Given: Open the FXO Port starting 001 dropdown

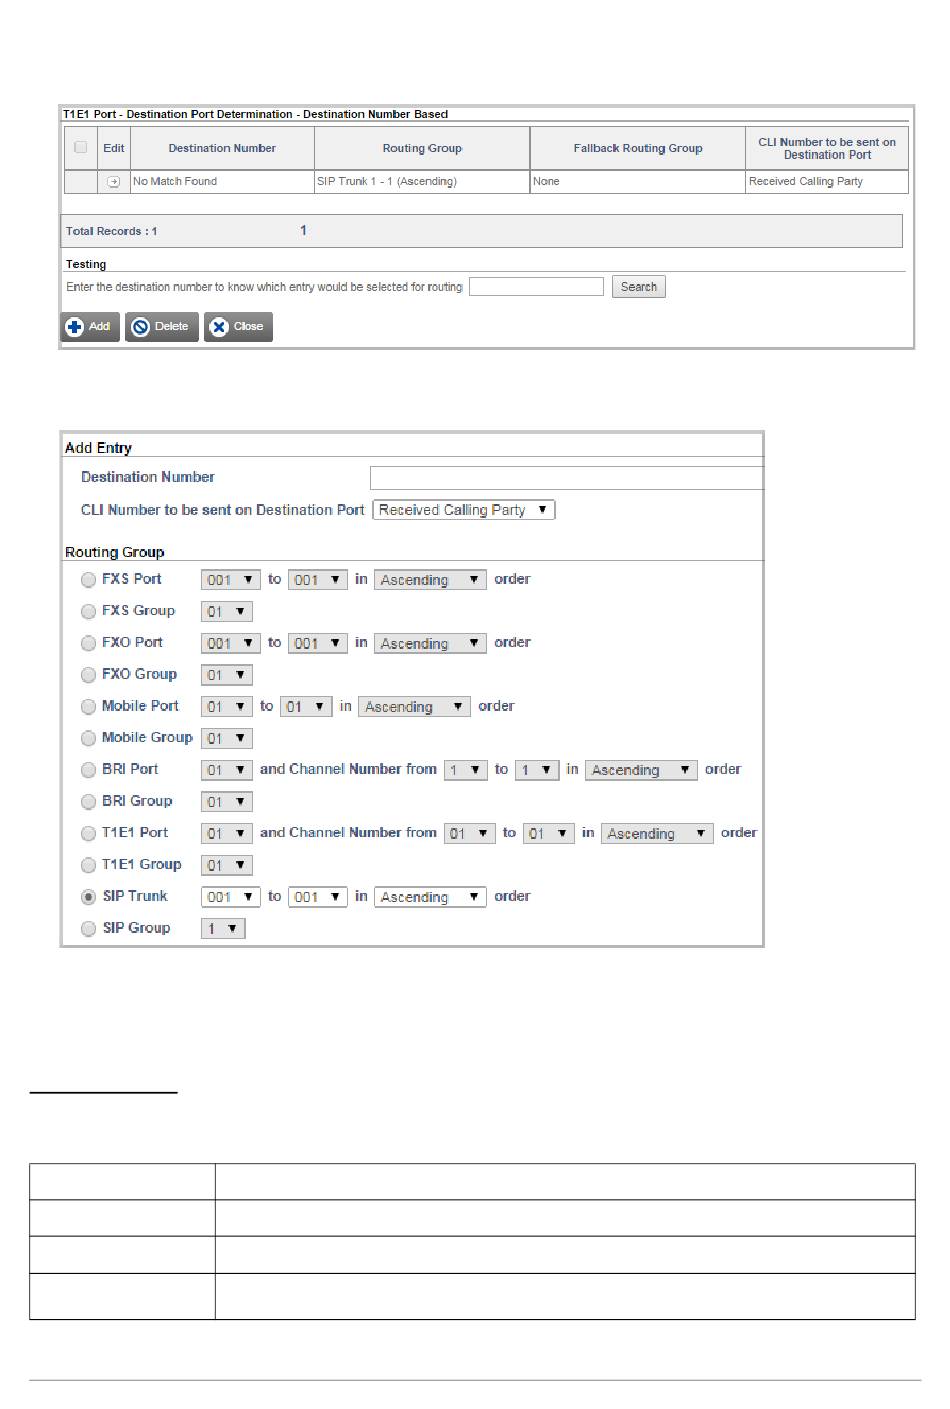Looking at the screenshot, I should pos(231,644).
